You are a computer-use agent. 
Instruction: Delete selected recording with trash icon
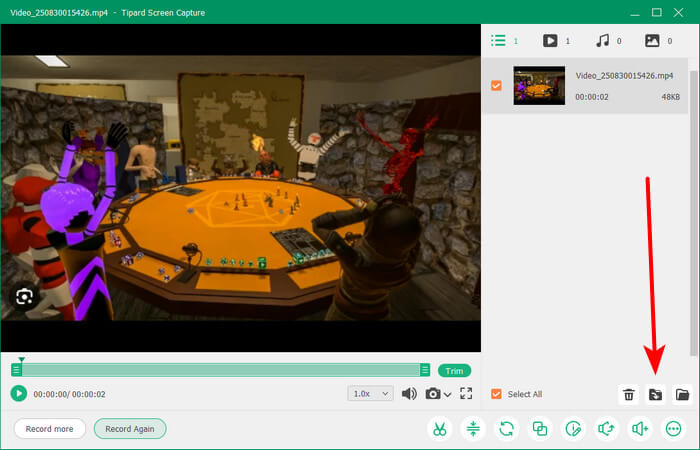629,394
